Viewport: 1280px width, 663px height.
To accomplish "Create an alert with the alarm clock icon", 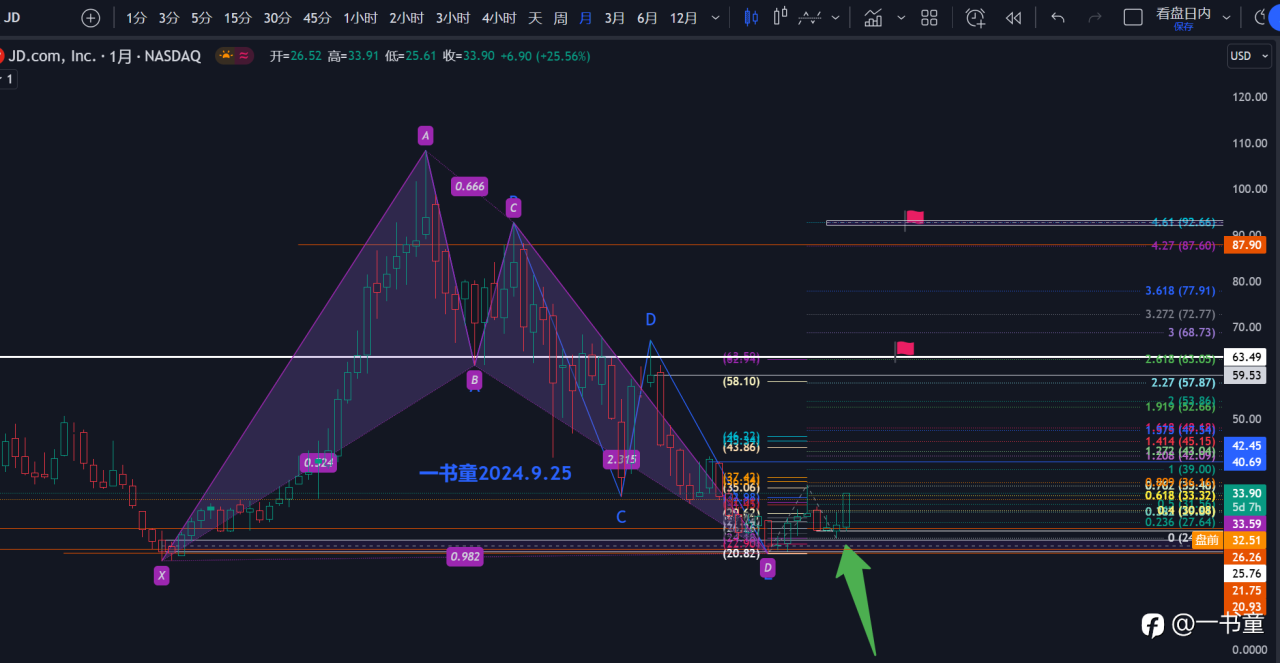I will 975,18.
